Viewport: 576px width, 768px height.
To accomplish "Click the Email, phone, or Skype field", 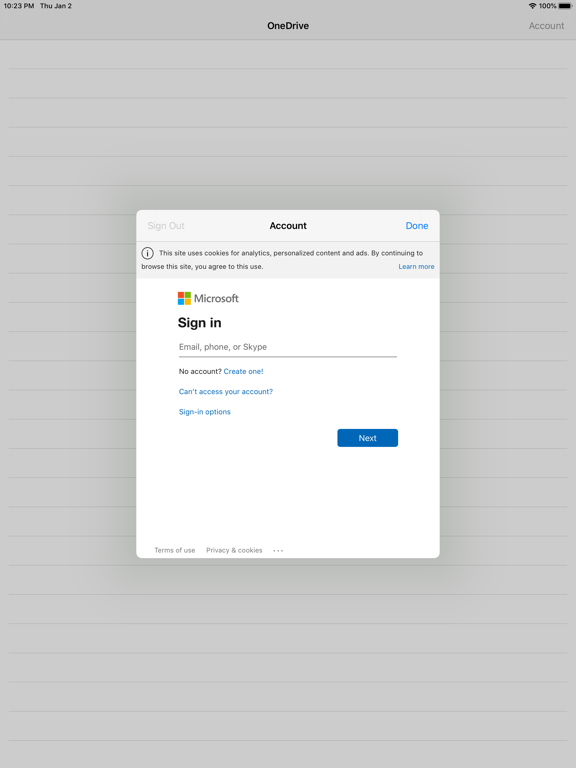I will click(288, 347).
